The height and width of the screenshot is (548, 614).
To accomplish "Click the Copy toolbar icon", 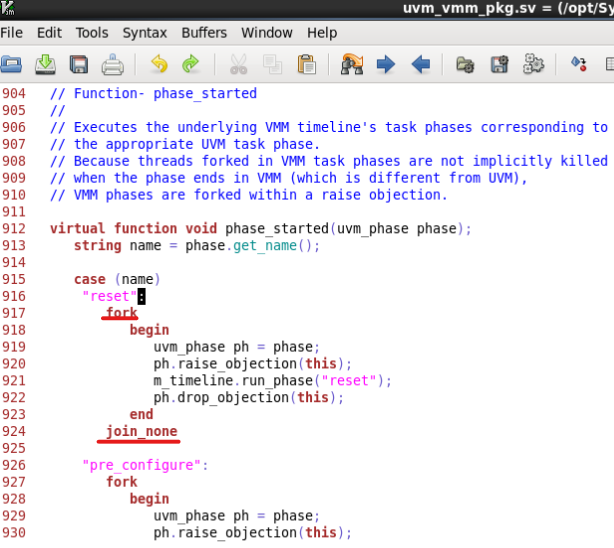I will click(x=272, y=64).
